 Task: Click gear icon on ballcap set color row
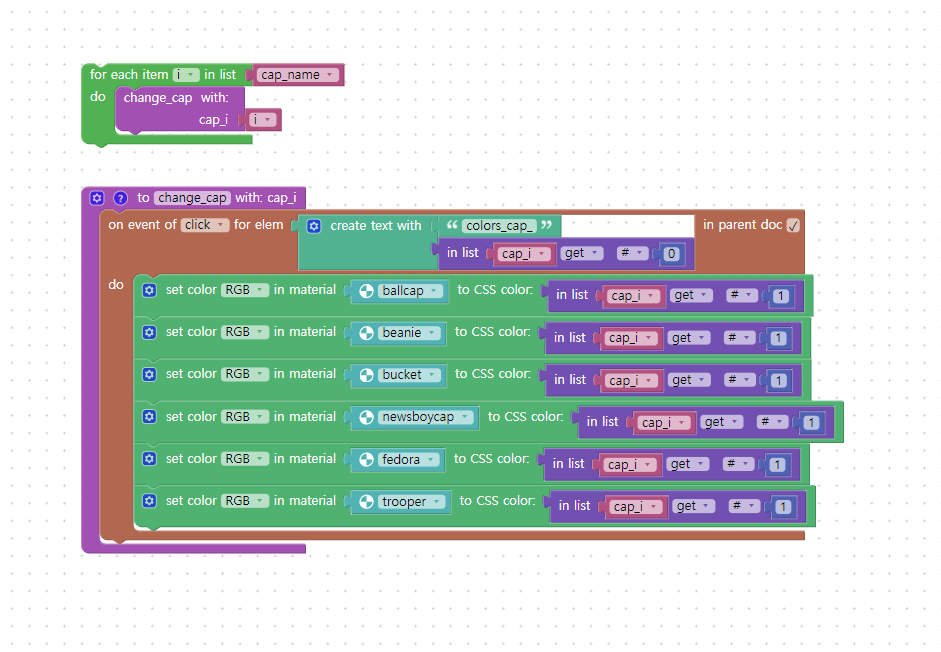pos(149,291)
